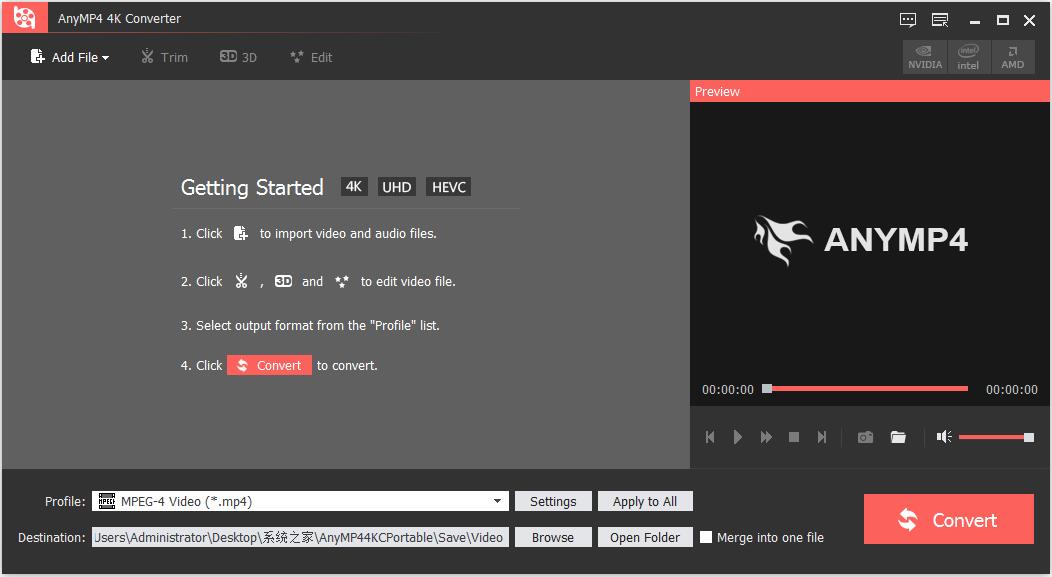Toggle AMD acceleration icon
Screen dimensions: 1052x577
point(1012,57)
